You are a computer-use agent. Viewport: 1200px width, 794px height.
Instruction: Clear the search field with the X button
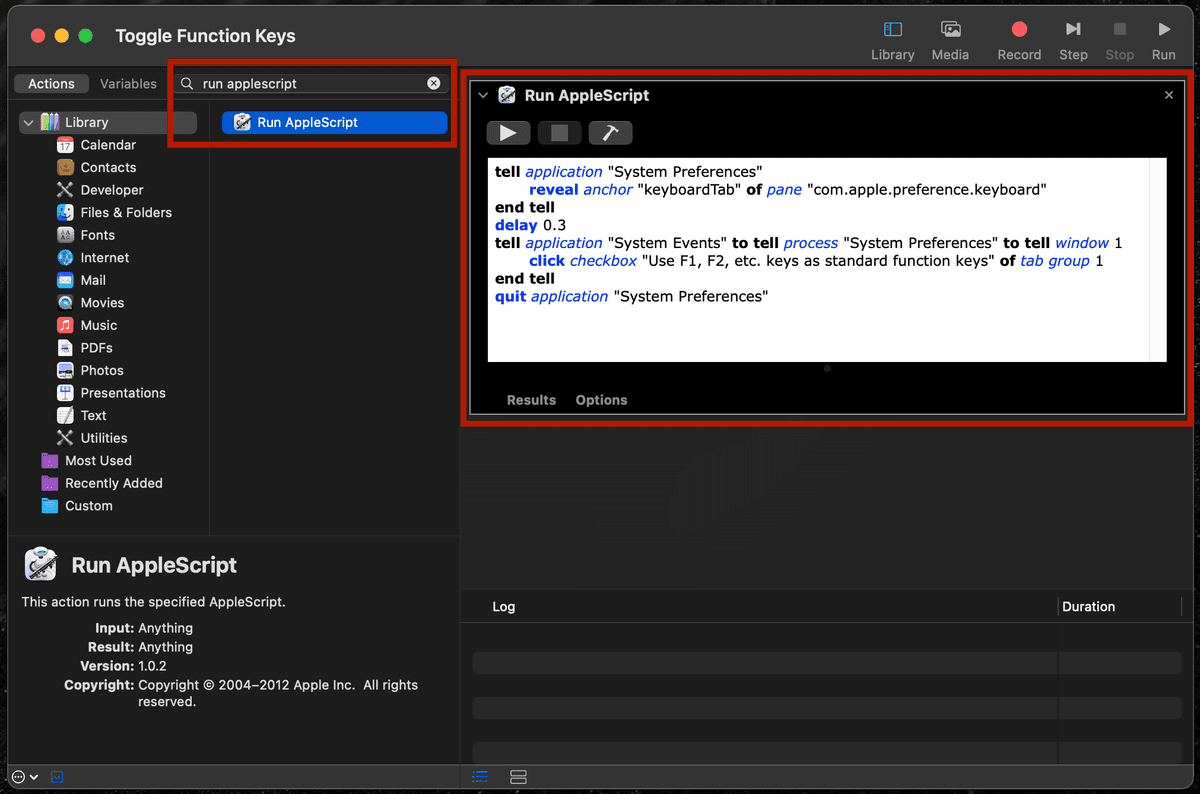tap(433, 83)
